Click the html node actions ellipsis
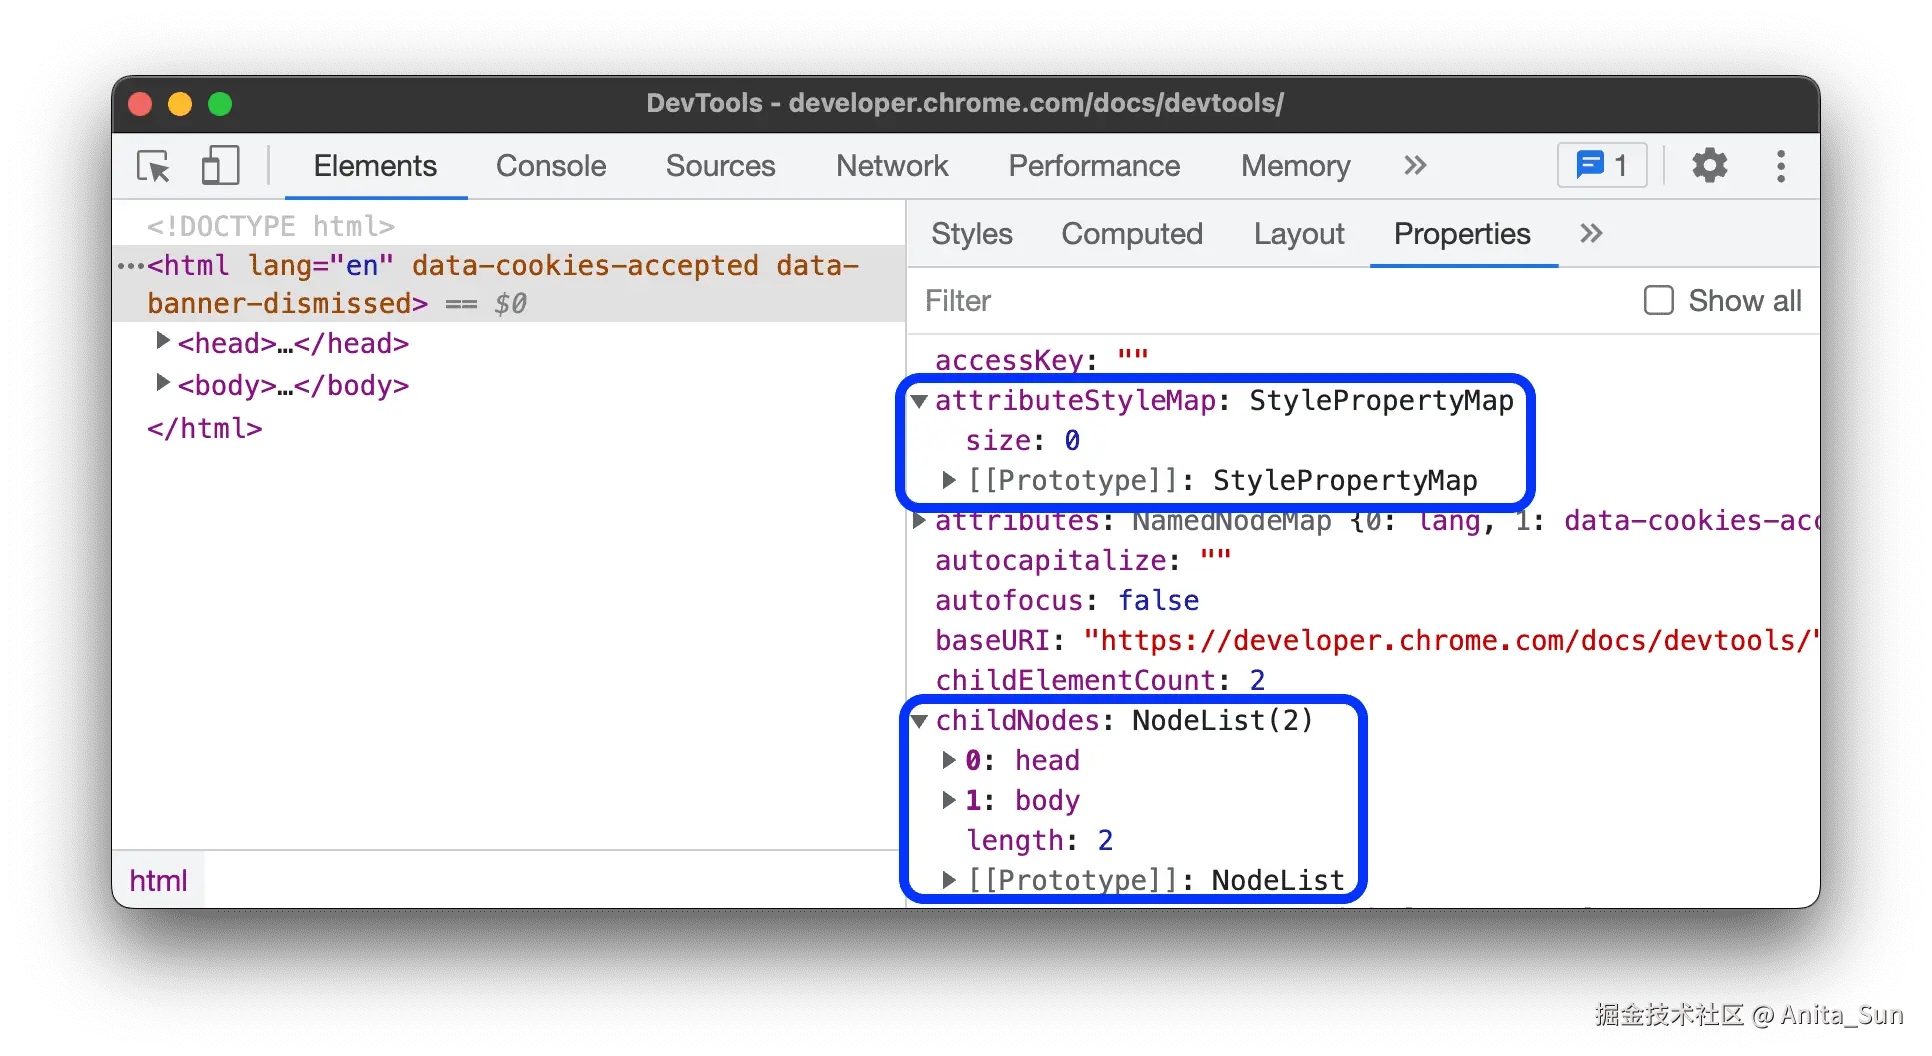Screen dimensions: 1932x1056 click(x=131, y=267)
